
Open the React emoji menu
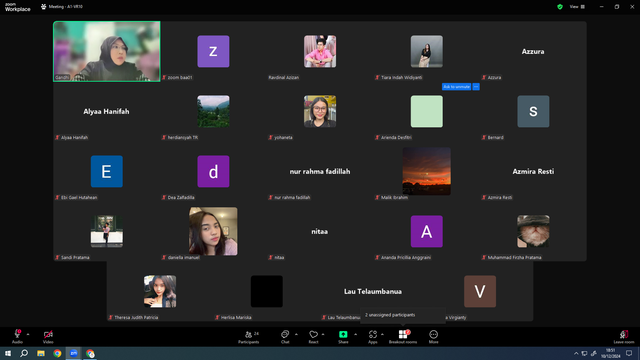(x=313, y=336)
